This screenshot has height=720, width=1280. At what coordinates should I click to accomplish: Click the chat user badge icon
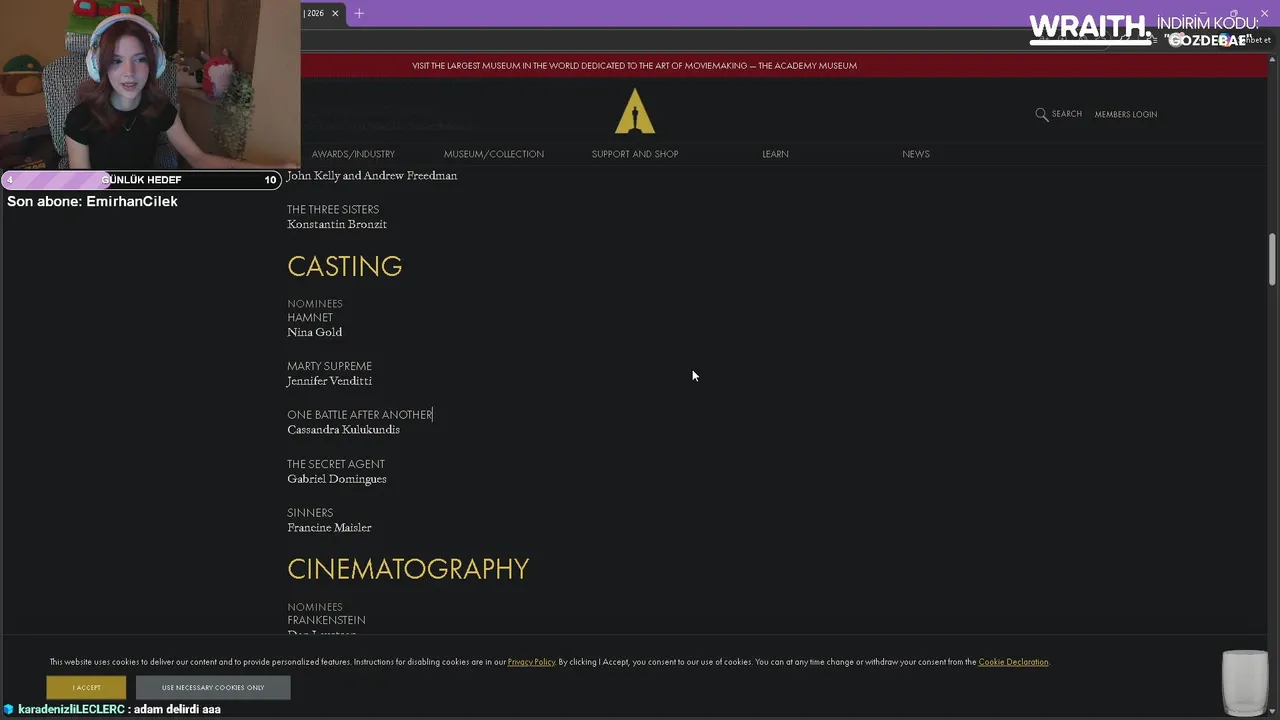pyautogui.click(x=9, y=709)
